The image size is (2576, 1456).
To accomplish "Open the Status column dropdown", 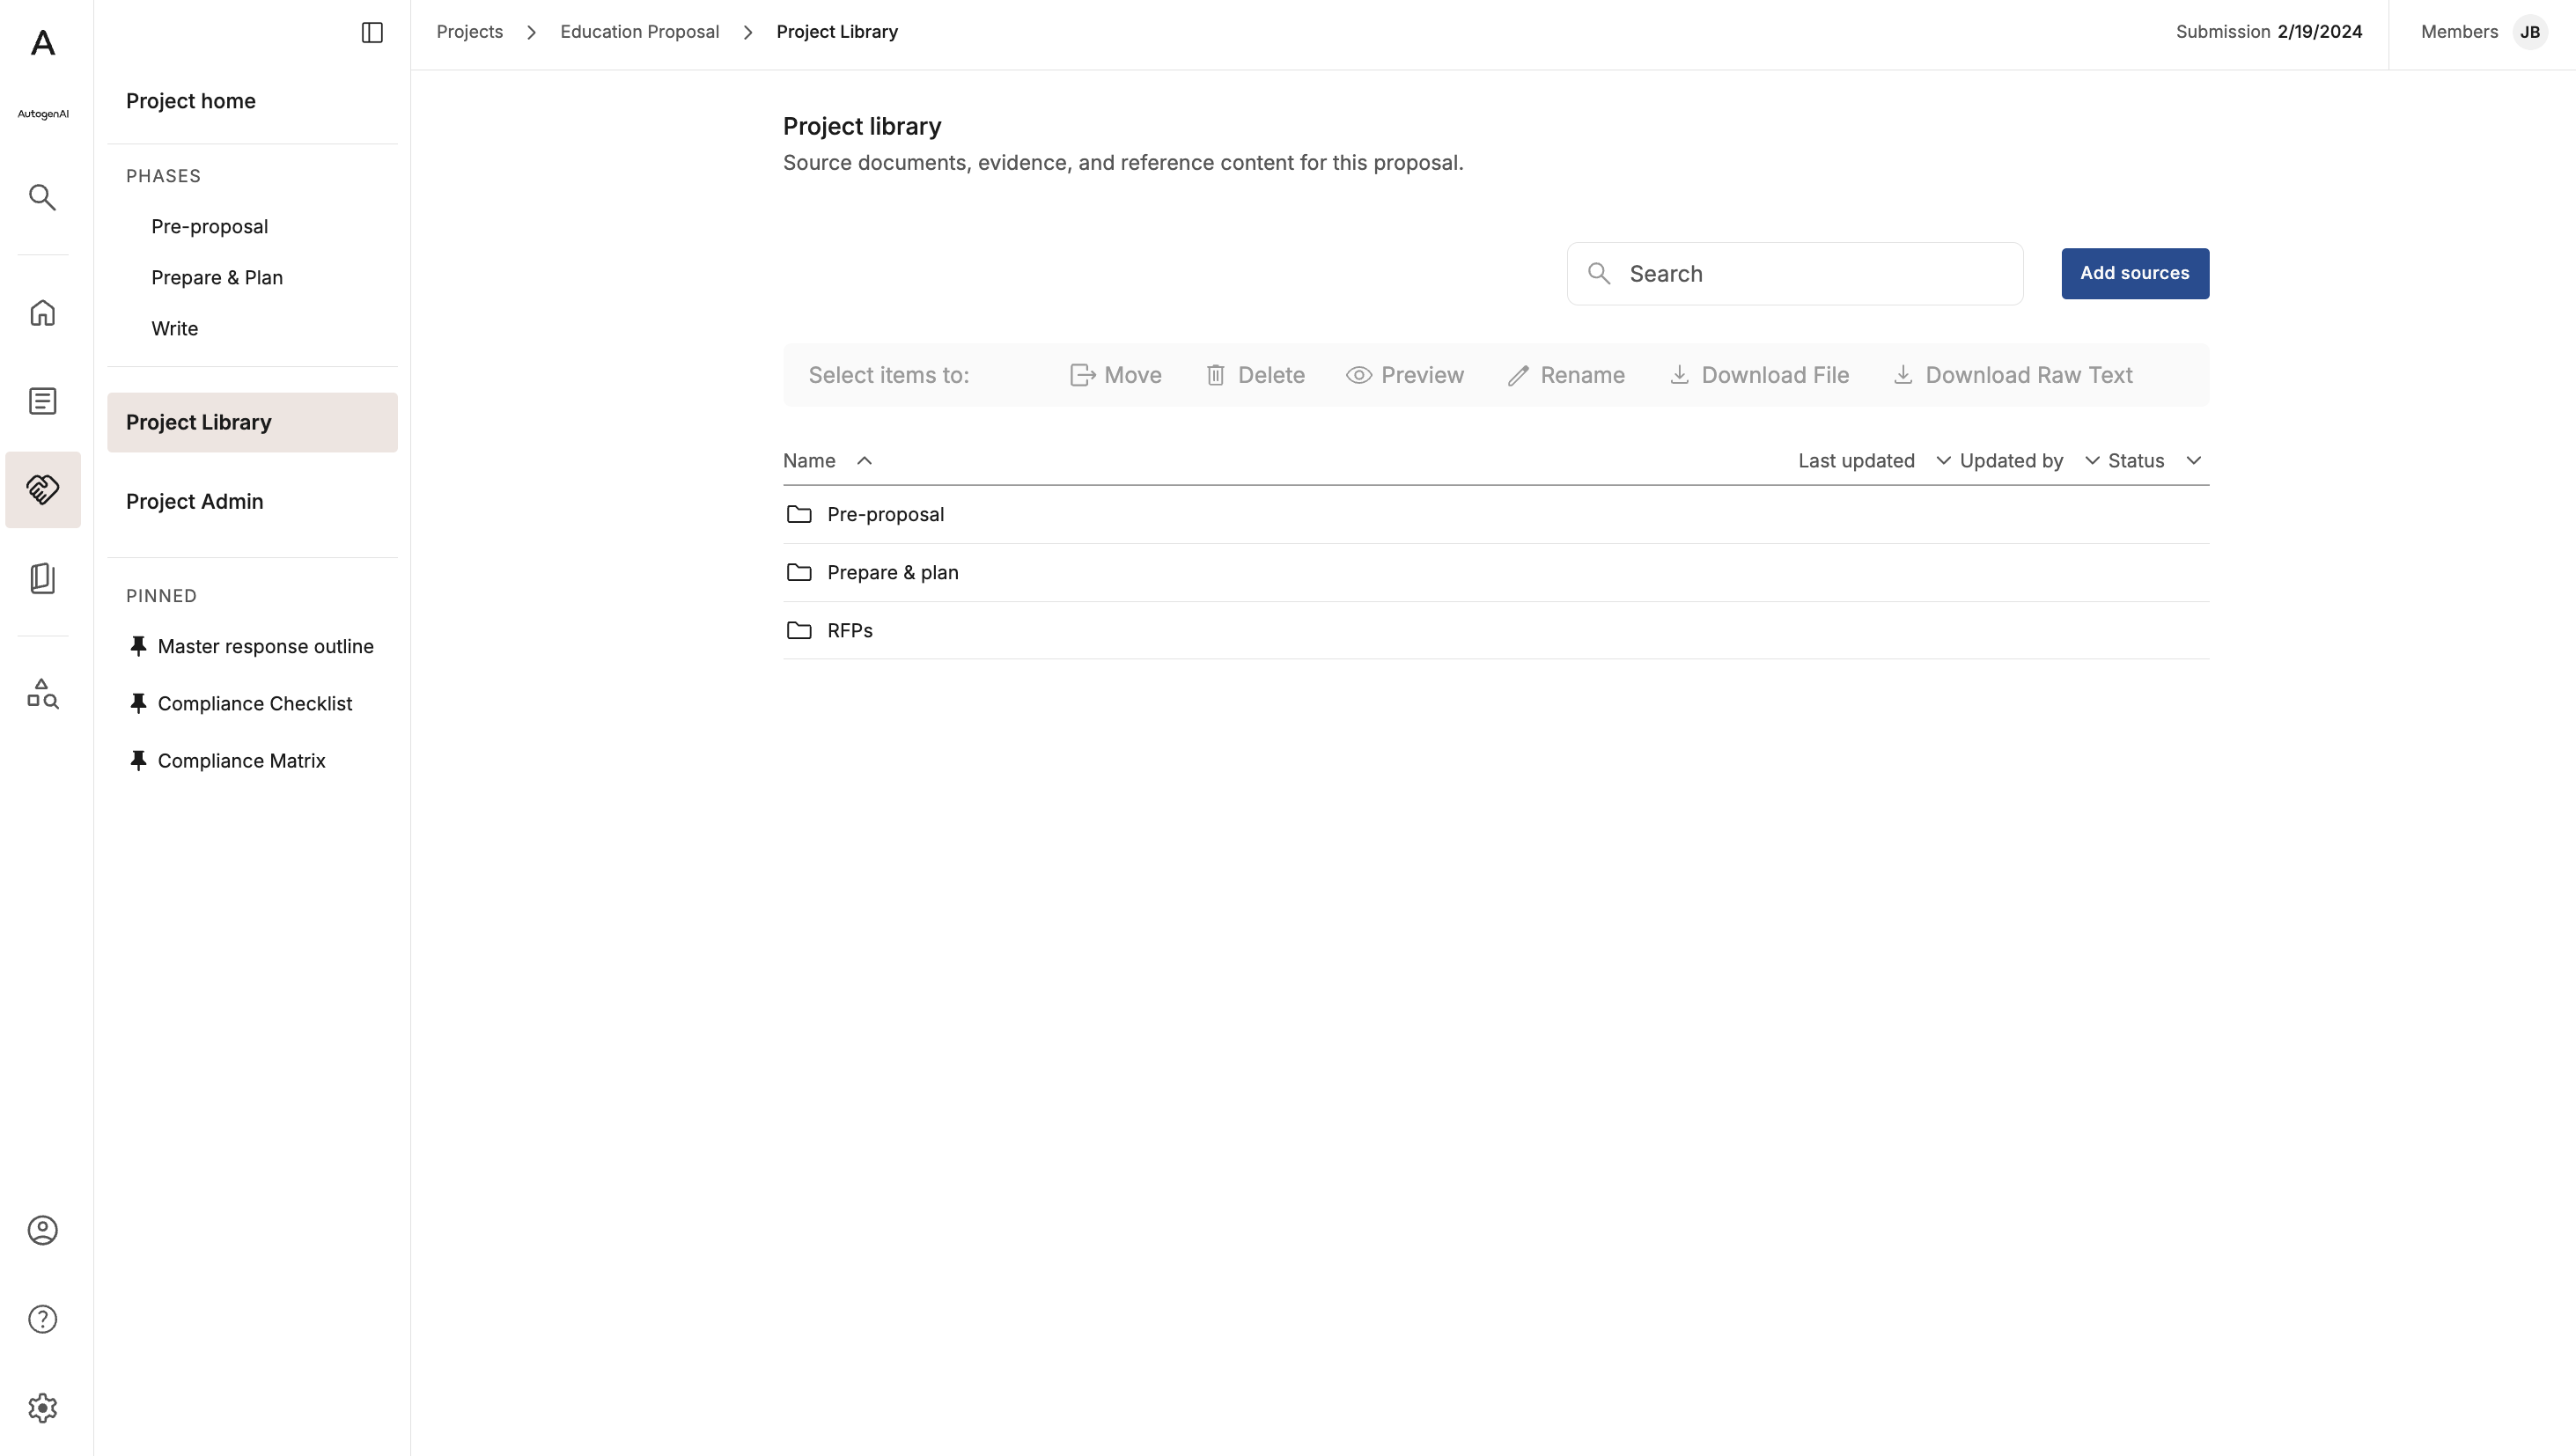I will (2194, 461).
